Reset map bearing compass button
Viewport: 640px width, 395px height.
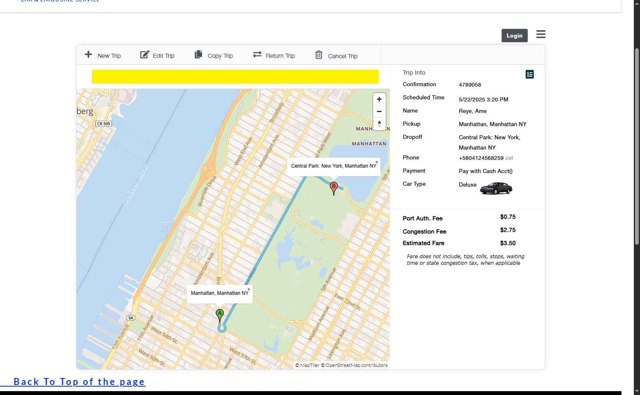pos(379,123)
